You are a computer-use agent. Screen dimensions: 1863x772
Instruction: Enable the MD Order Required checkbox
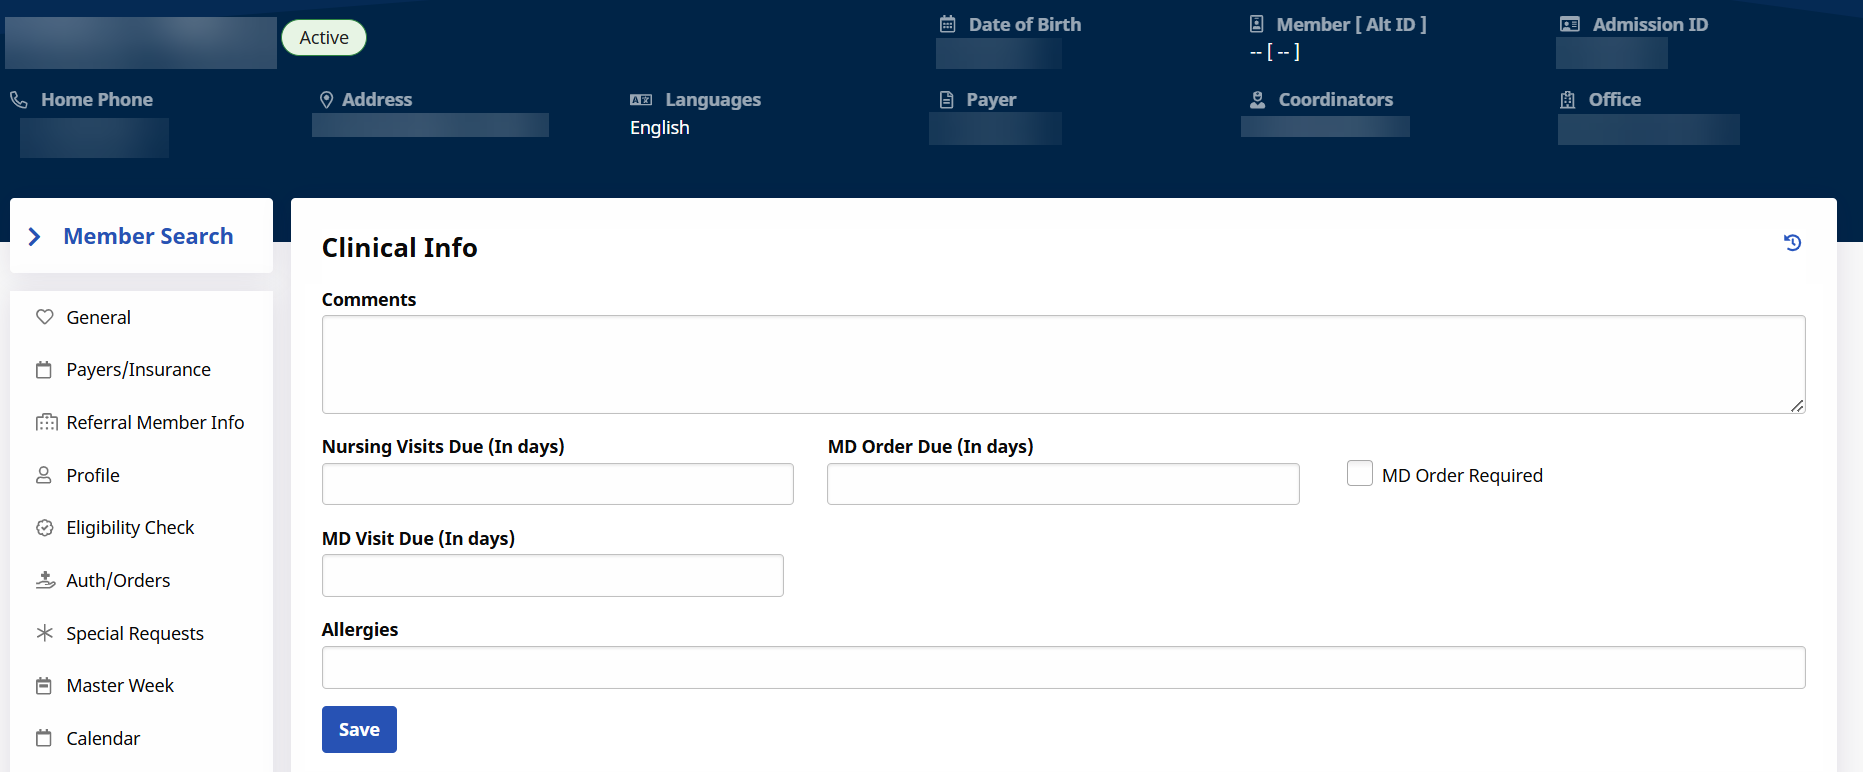(x=1359, y=474)
